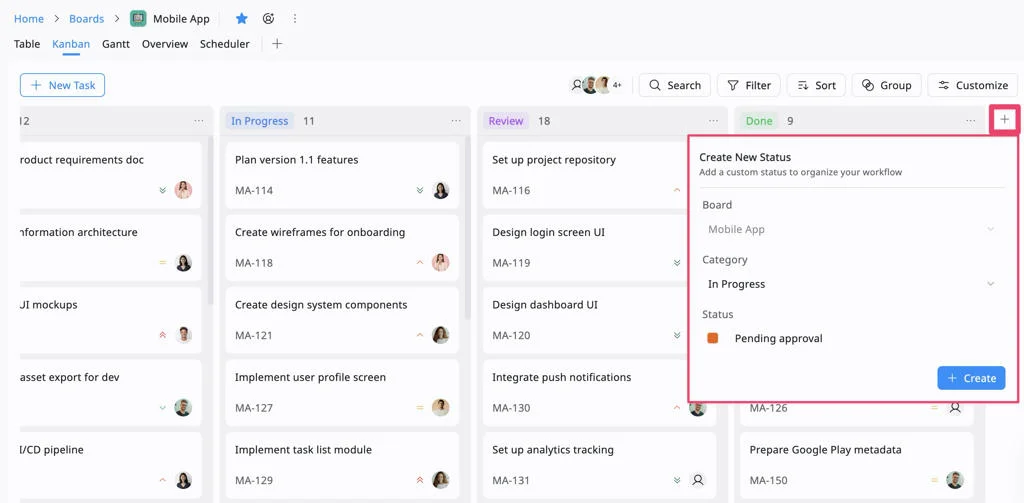Open the In Progress column three-dot menu
The image size is (1024, 503).
click(x=456, y=121)
